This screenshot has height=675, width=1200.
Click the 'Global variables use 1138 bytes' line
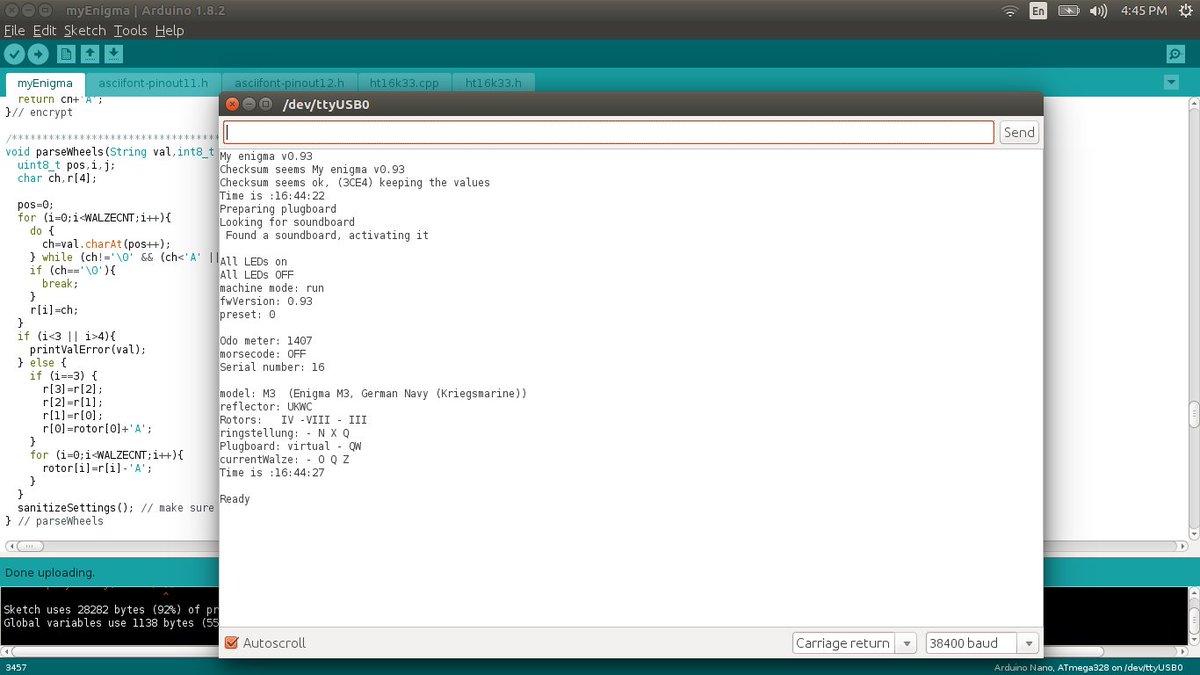[111, 622]
